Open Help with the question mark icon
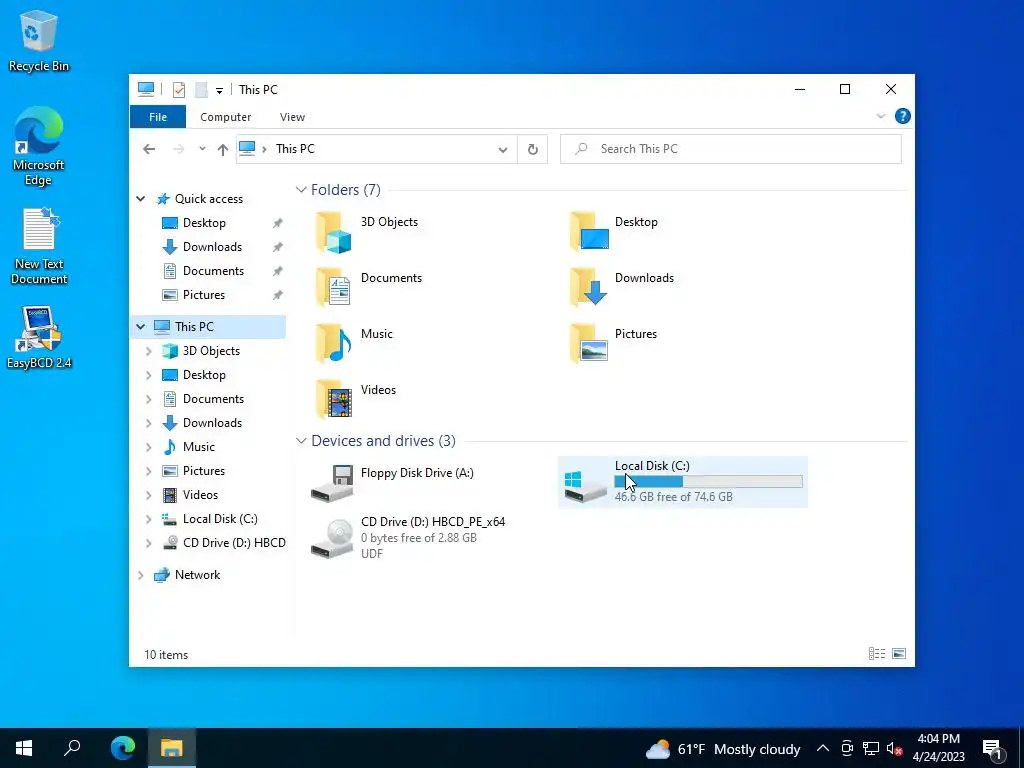 coord(903,116)
